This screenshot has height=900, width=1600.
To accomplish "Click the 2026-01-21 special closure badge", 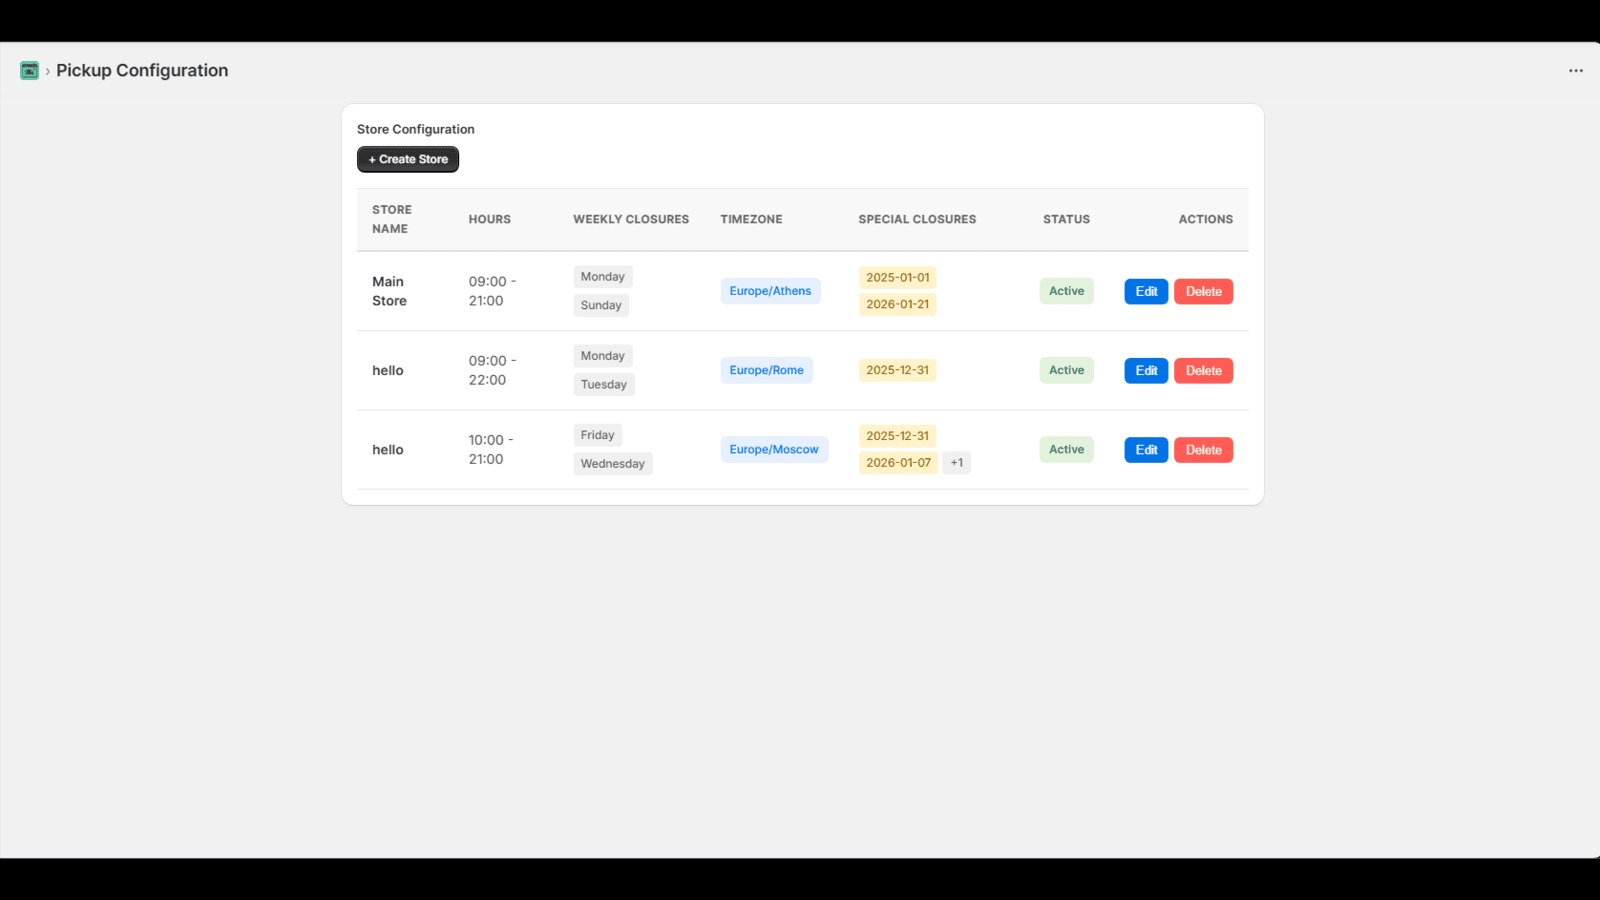I will pos(897,304).
